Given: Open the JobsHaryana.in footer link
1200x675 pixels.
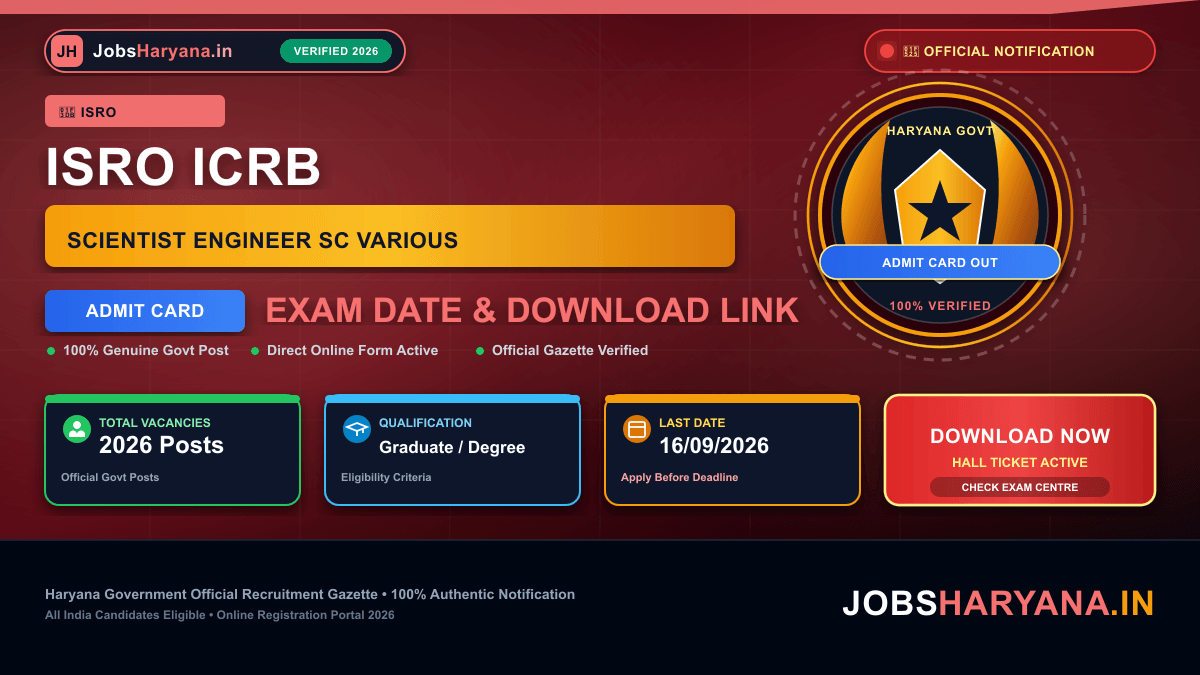Looking at the screenshot, I should coord(998,603).
